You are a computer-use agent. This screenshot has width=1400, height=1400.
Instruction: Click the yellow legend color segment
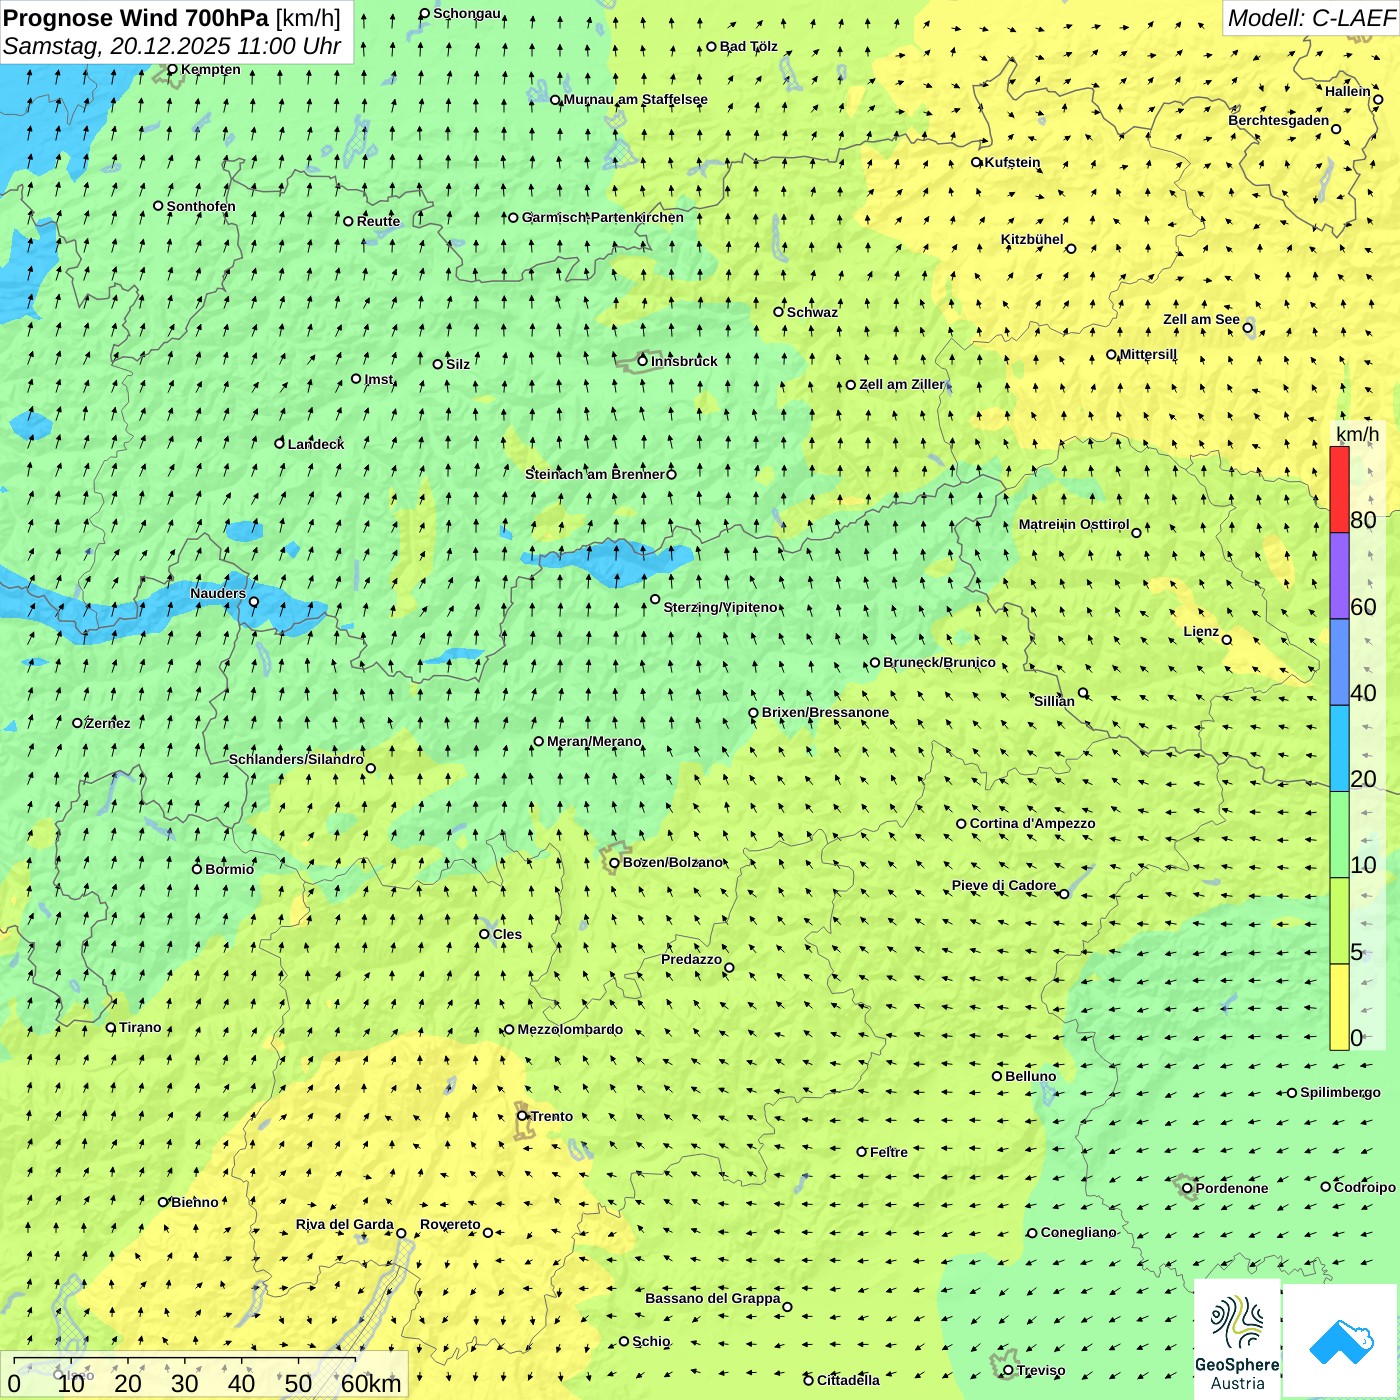point(1339,1007)
